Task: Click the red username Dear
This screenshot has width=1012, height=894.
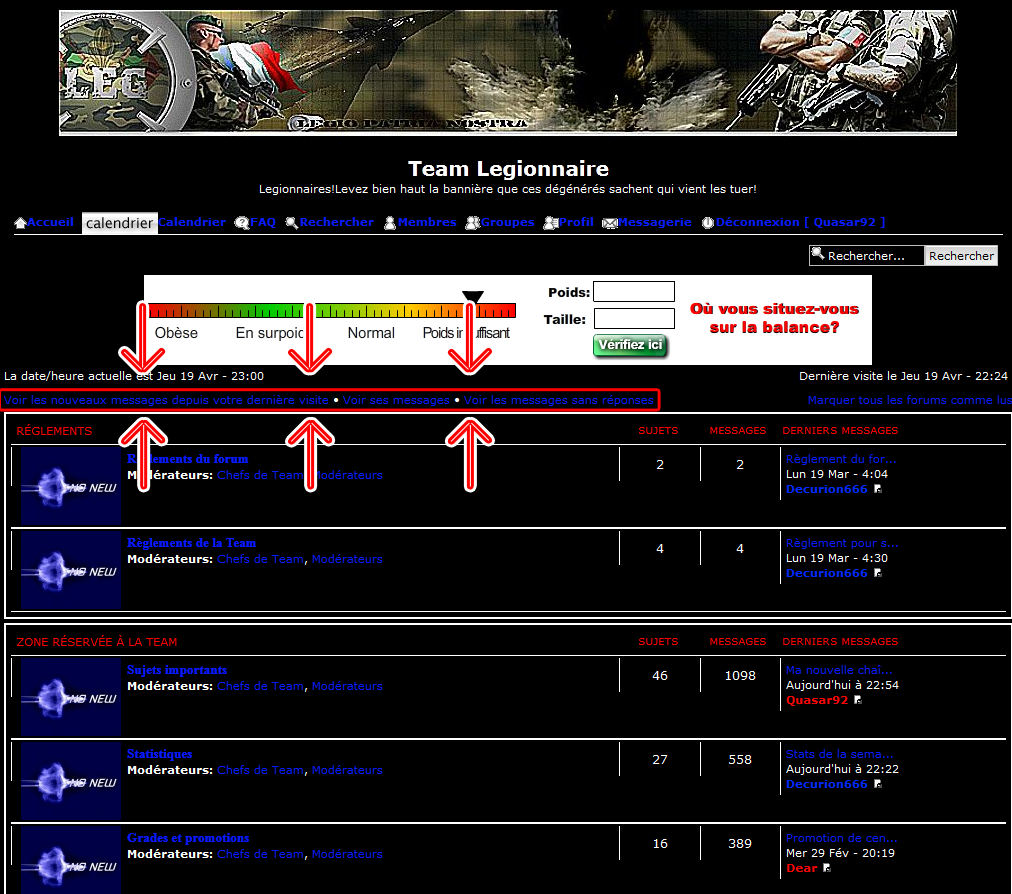Action: [x=802, y=868]
